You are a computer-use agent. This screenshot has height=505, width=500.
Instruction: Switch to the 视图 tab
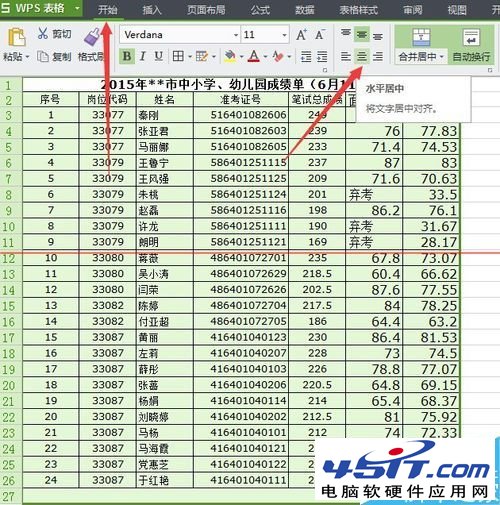coord(457,10)
